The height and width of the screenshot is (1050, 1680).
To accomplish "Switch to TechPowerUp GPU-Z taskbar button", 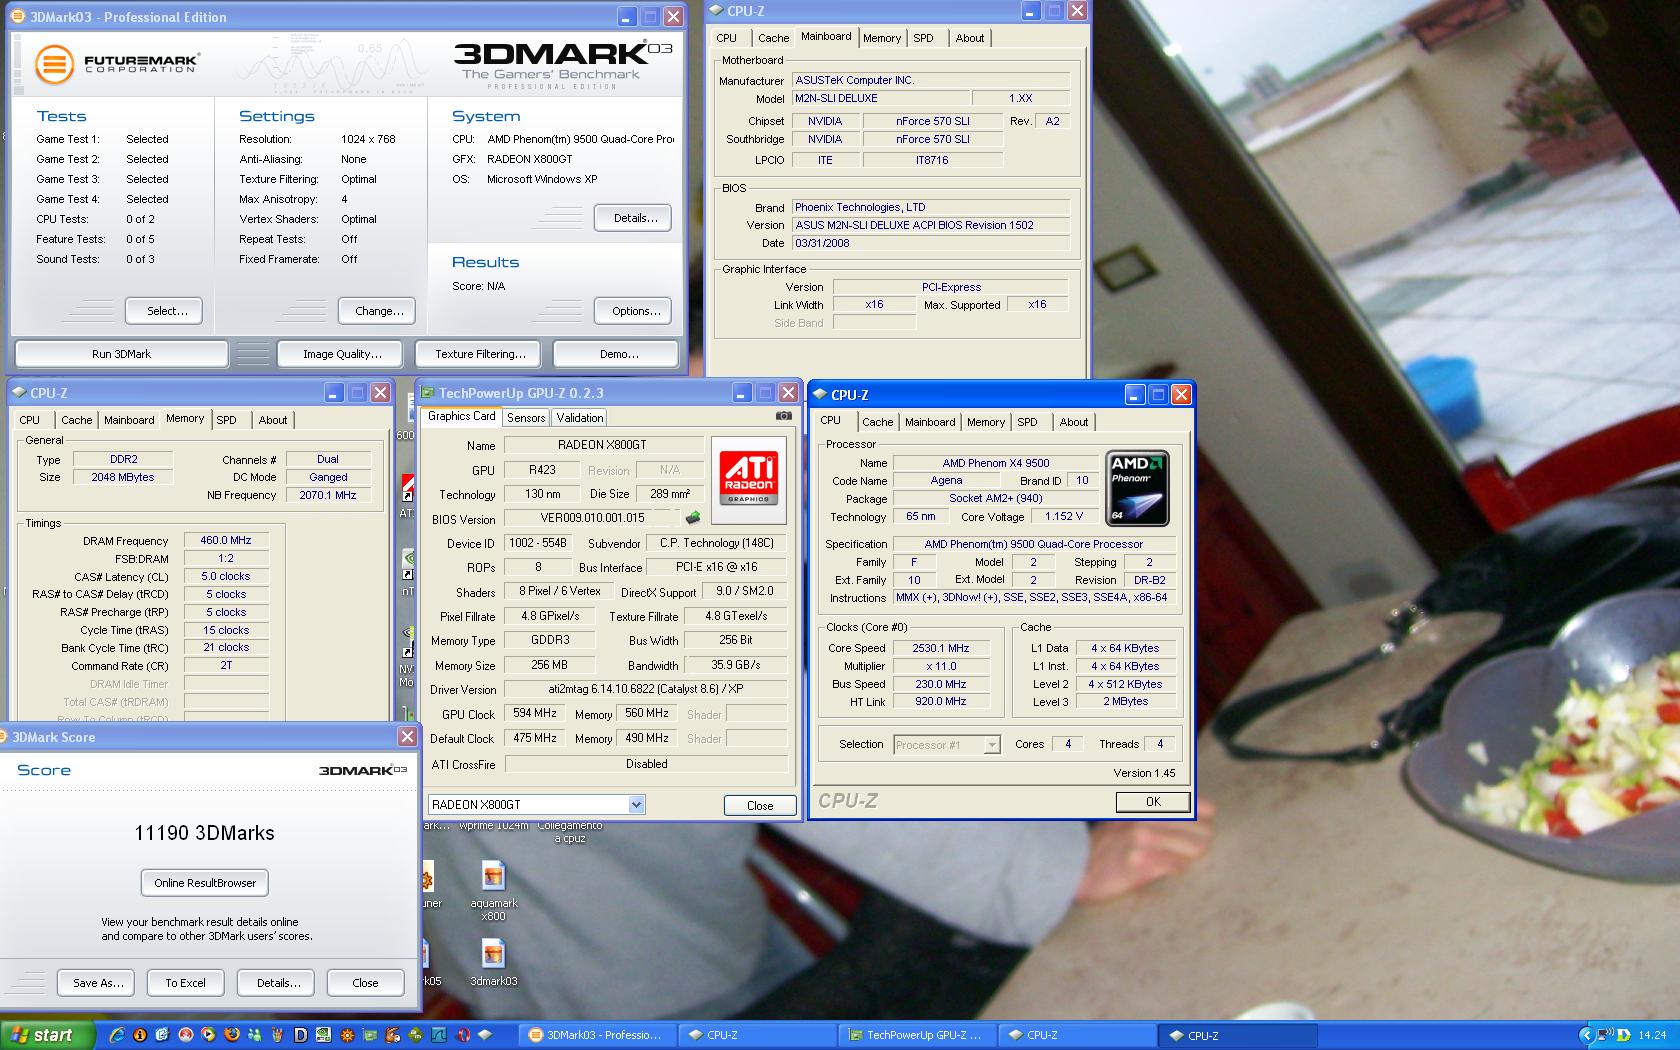I will coord(917,1035).
